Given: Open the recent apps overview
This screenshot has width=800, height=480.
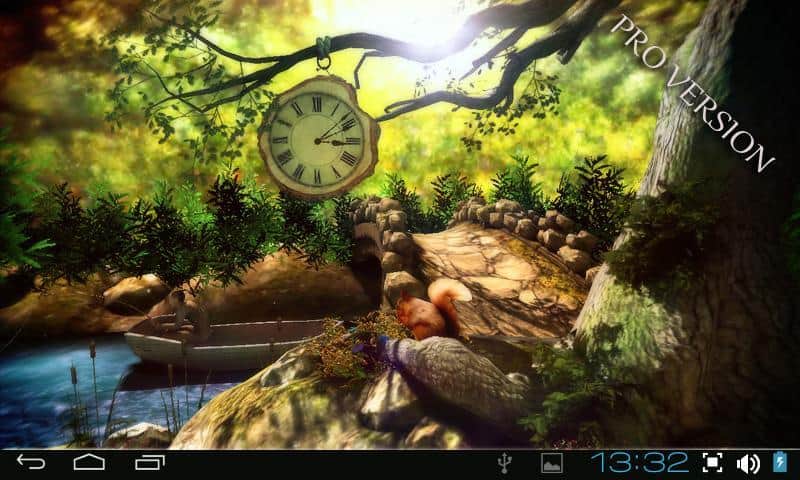Looking at the screenshot, I should coord(149,463).
